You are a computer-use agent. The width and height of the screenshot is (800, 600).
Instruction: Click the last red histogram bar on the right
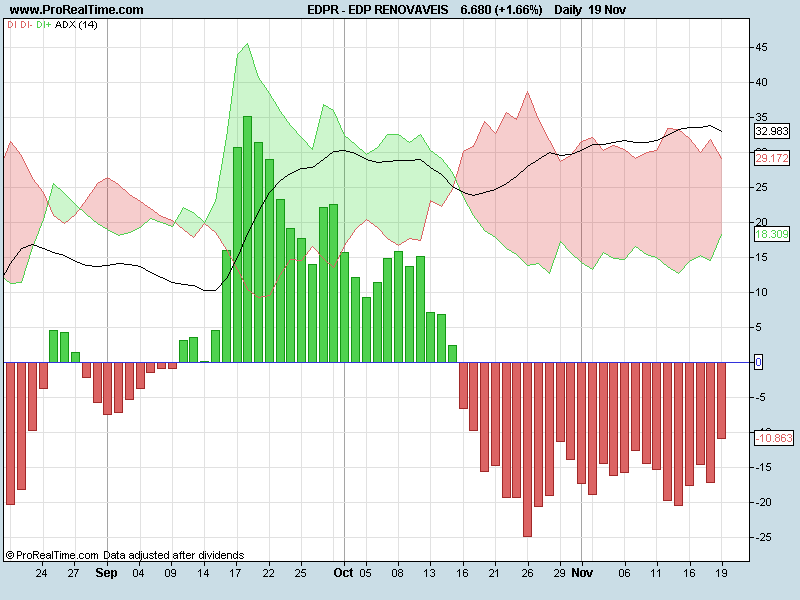pyautogui.click(x=721, y=401)
